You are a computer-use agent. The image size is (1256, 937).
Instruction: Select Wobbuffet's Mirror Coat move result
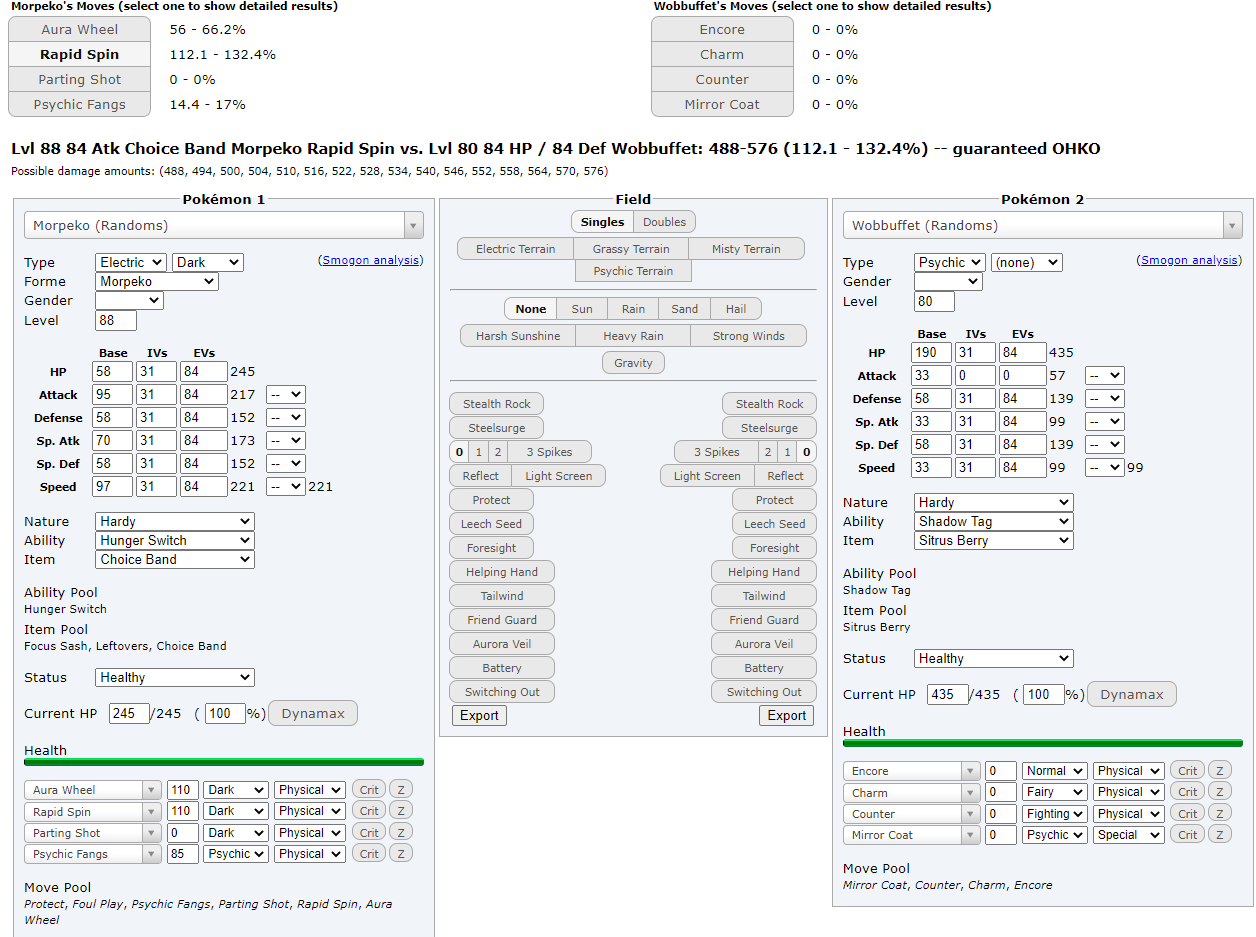(x=722, y=104)
